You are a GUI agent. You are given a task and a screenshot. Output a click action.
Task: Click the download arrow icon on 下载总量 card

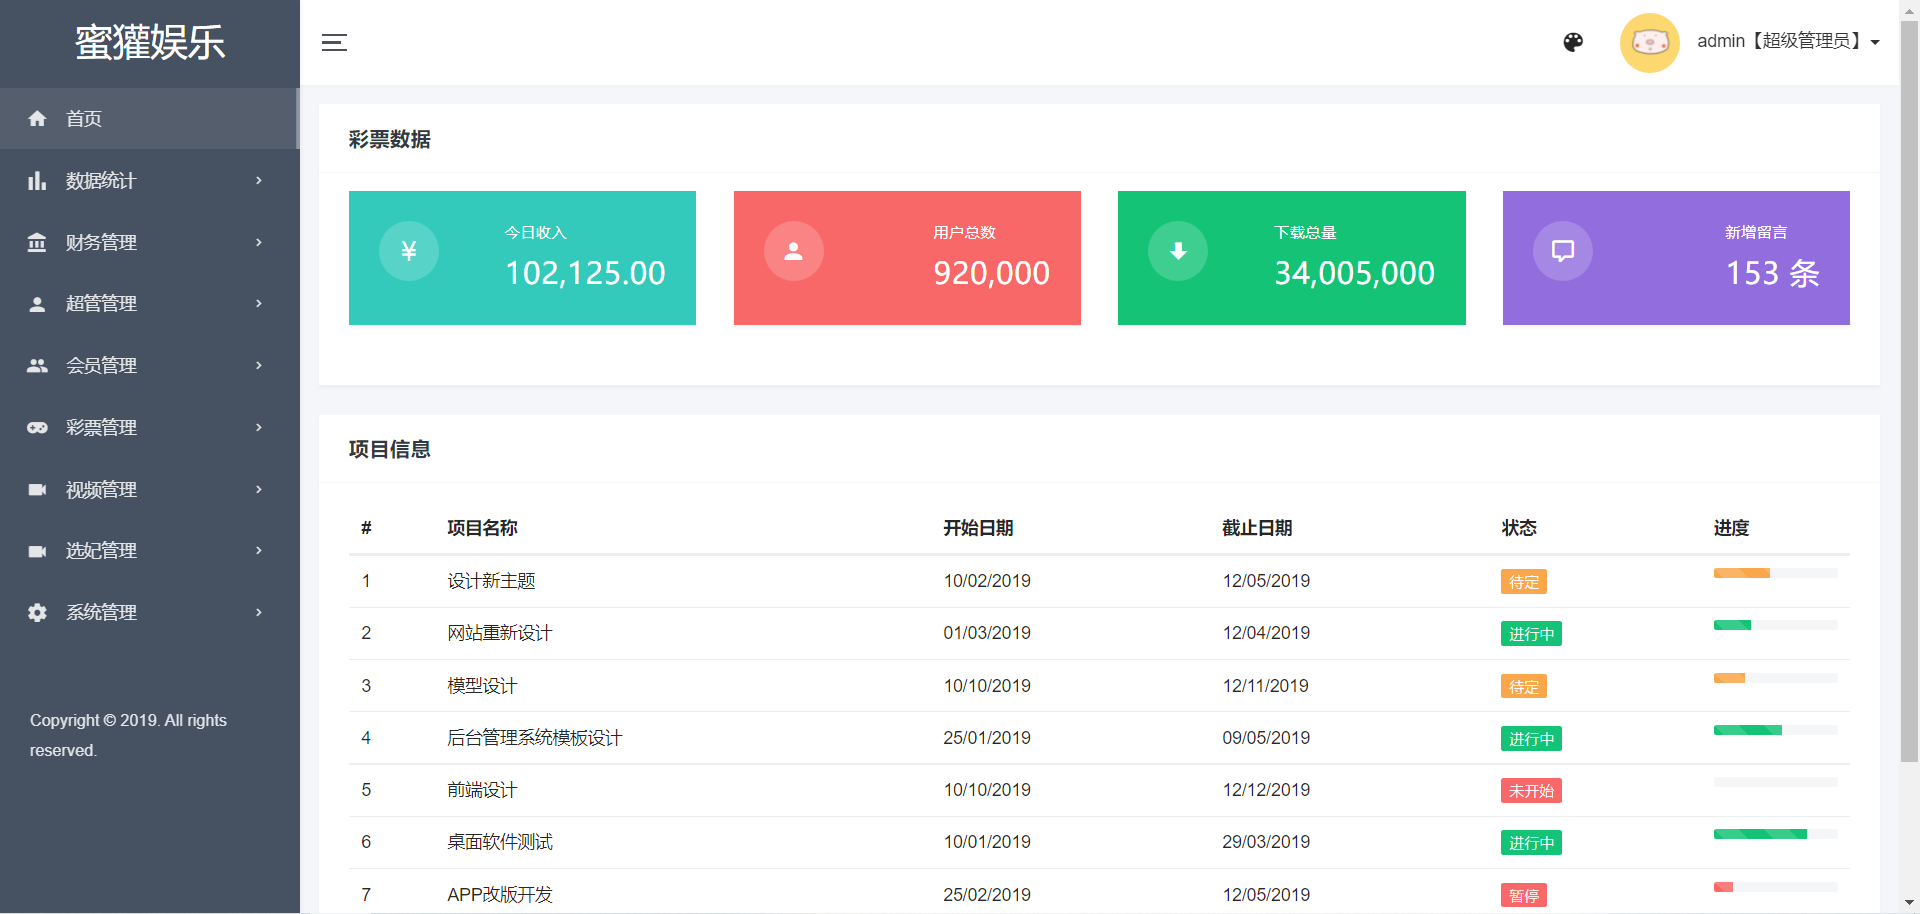pyautogui.click(x=1178, y=251)
